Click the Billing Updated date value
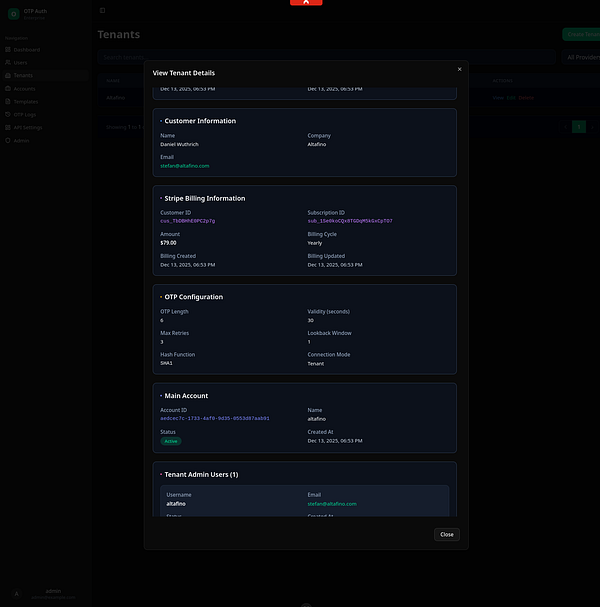600x607 pixels. 335,265
